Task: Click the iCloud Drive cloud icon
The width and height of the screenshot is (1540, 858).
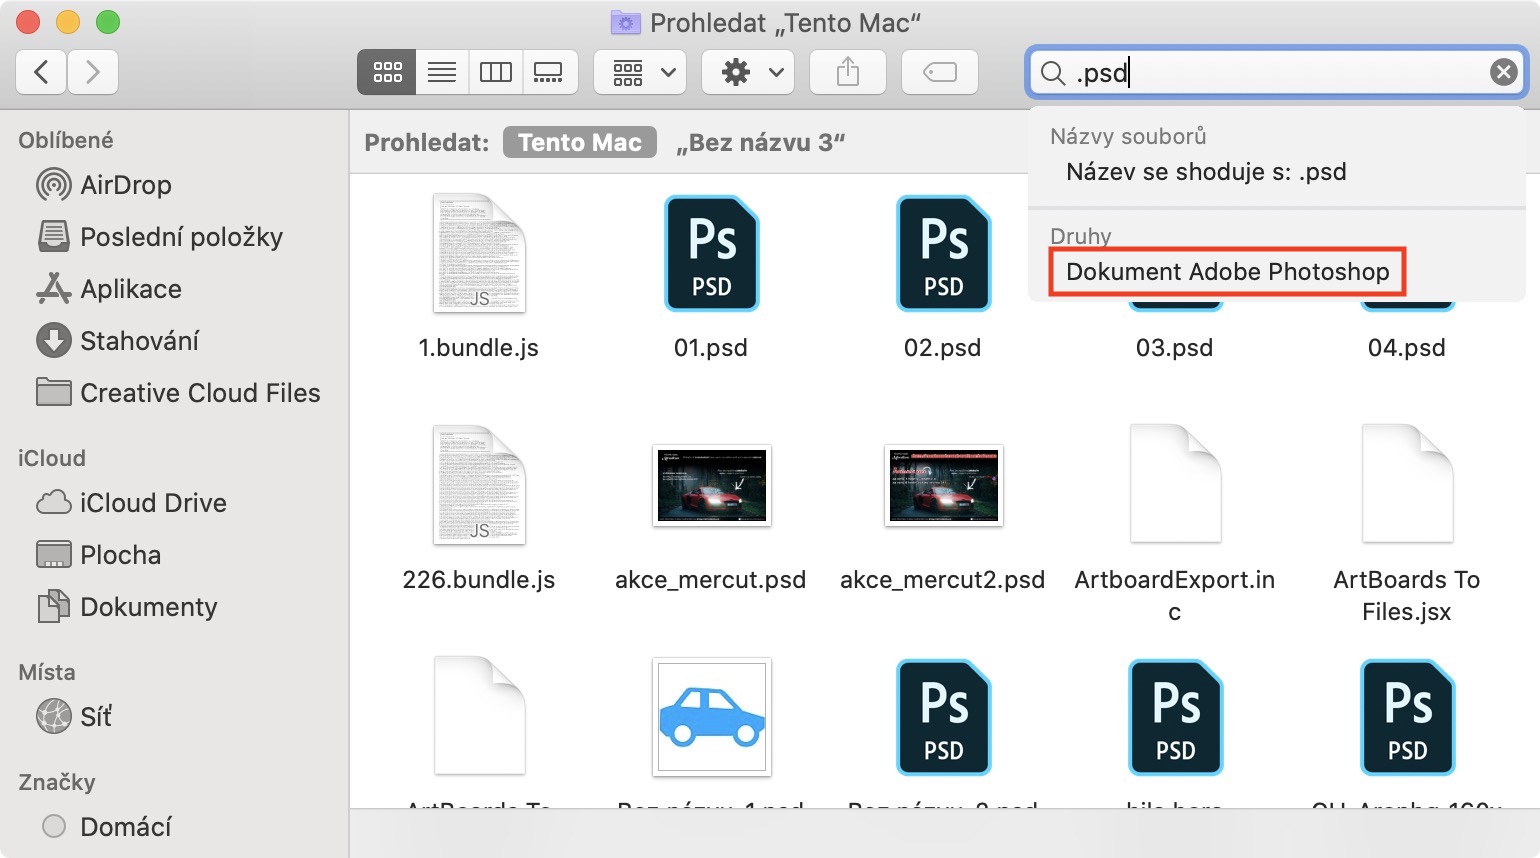Action: 53,502
